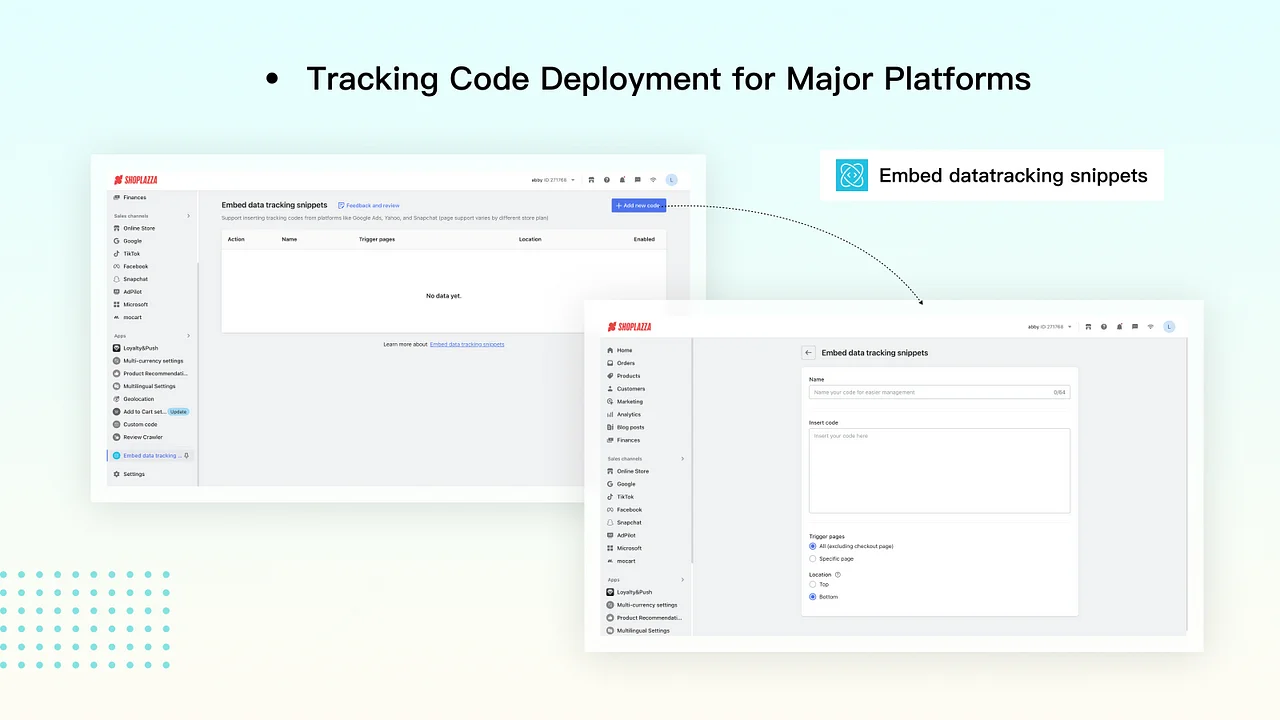This screenshot has height=720, width=1280.
Task: Go to Analytics in the sidebar
Action: coord(628,414)
